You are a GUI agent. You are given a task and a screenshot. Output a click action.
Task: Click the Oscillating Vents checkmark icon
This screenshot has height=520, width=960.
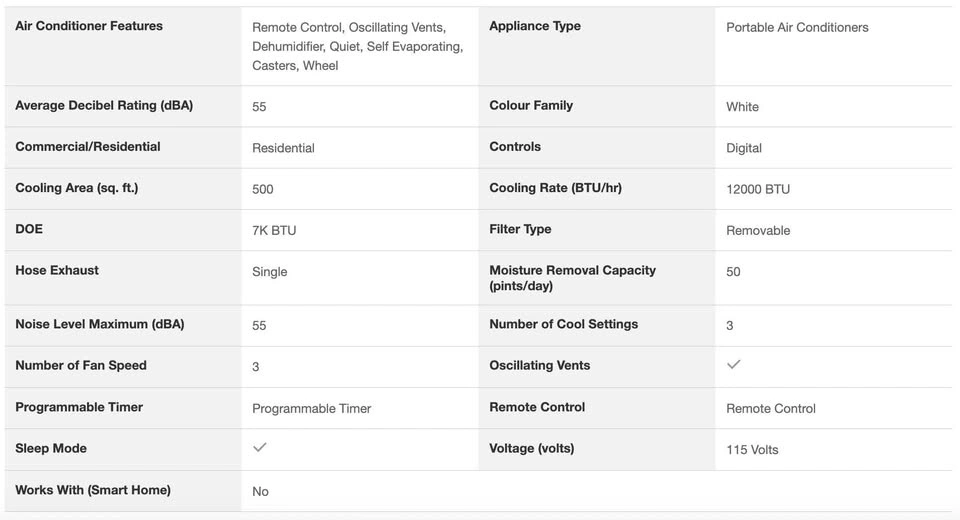click(x=733, y=365)
